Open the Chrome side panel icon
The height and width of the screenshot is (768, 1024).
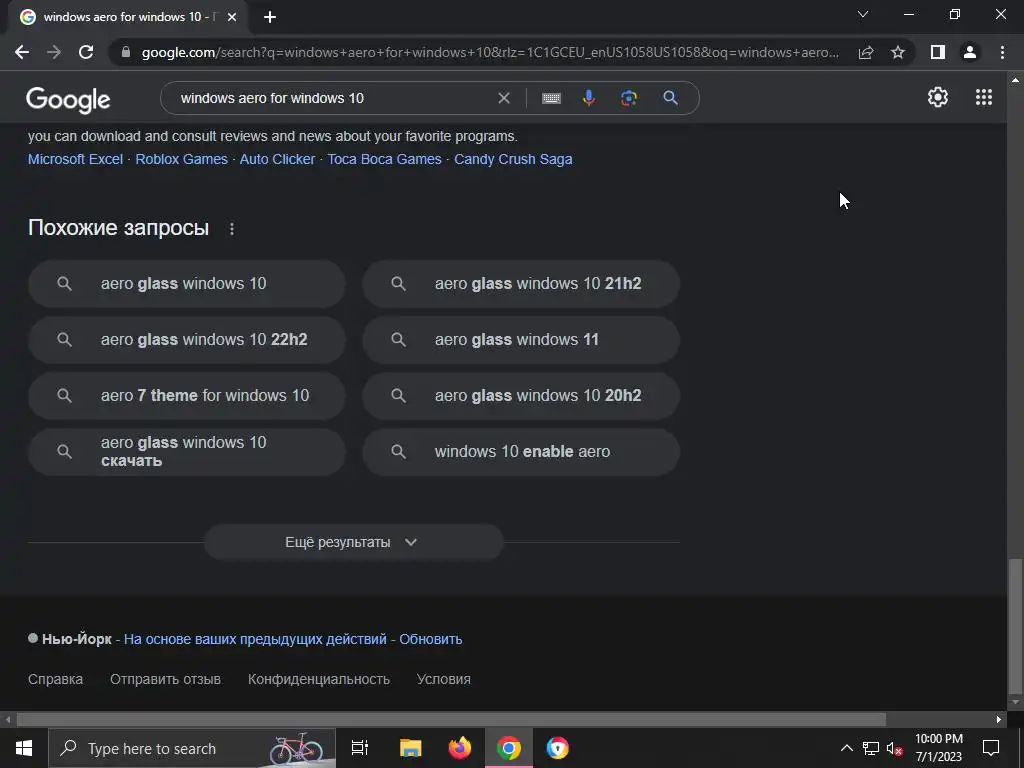pyautogui.click(x=938, y=52)
